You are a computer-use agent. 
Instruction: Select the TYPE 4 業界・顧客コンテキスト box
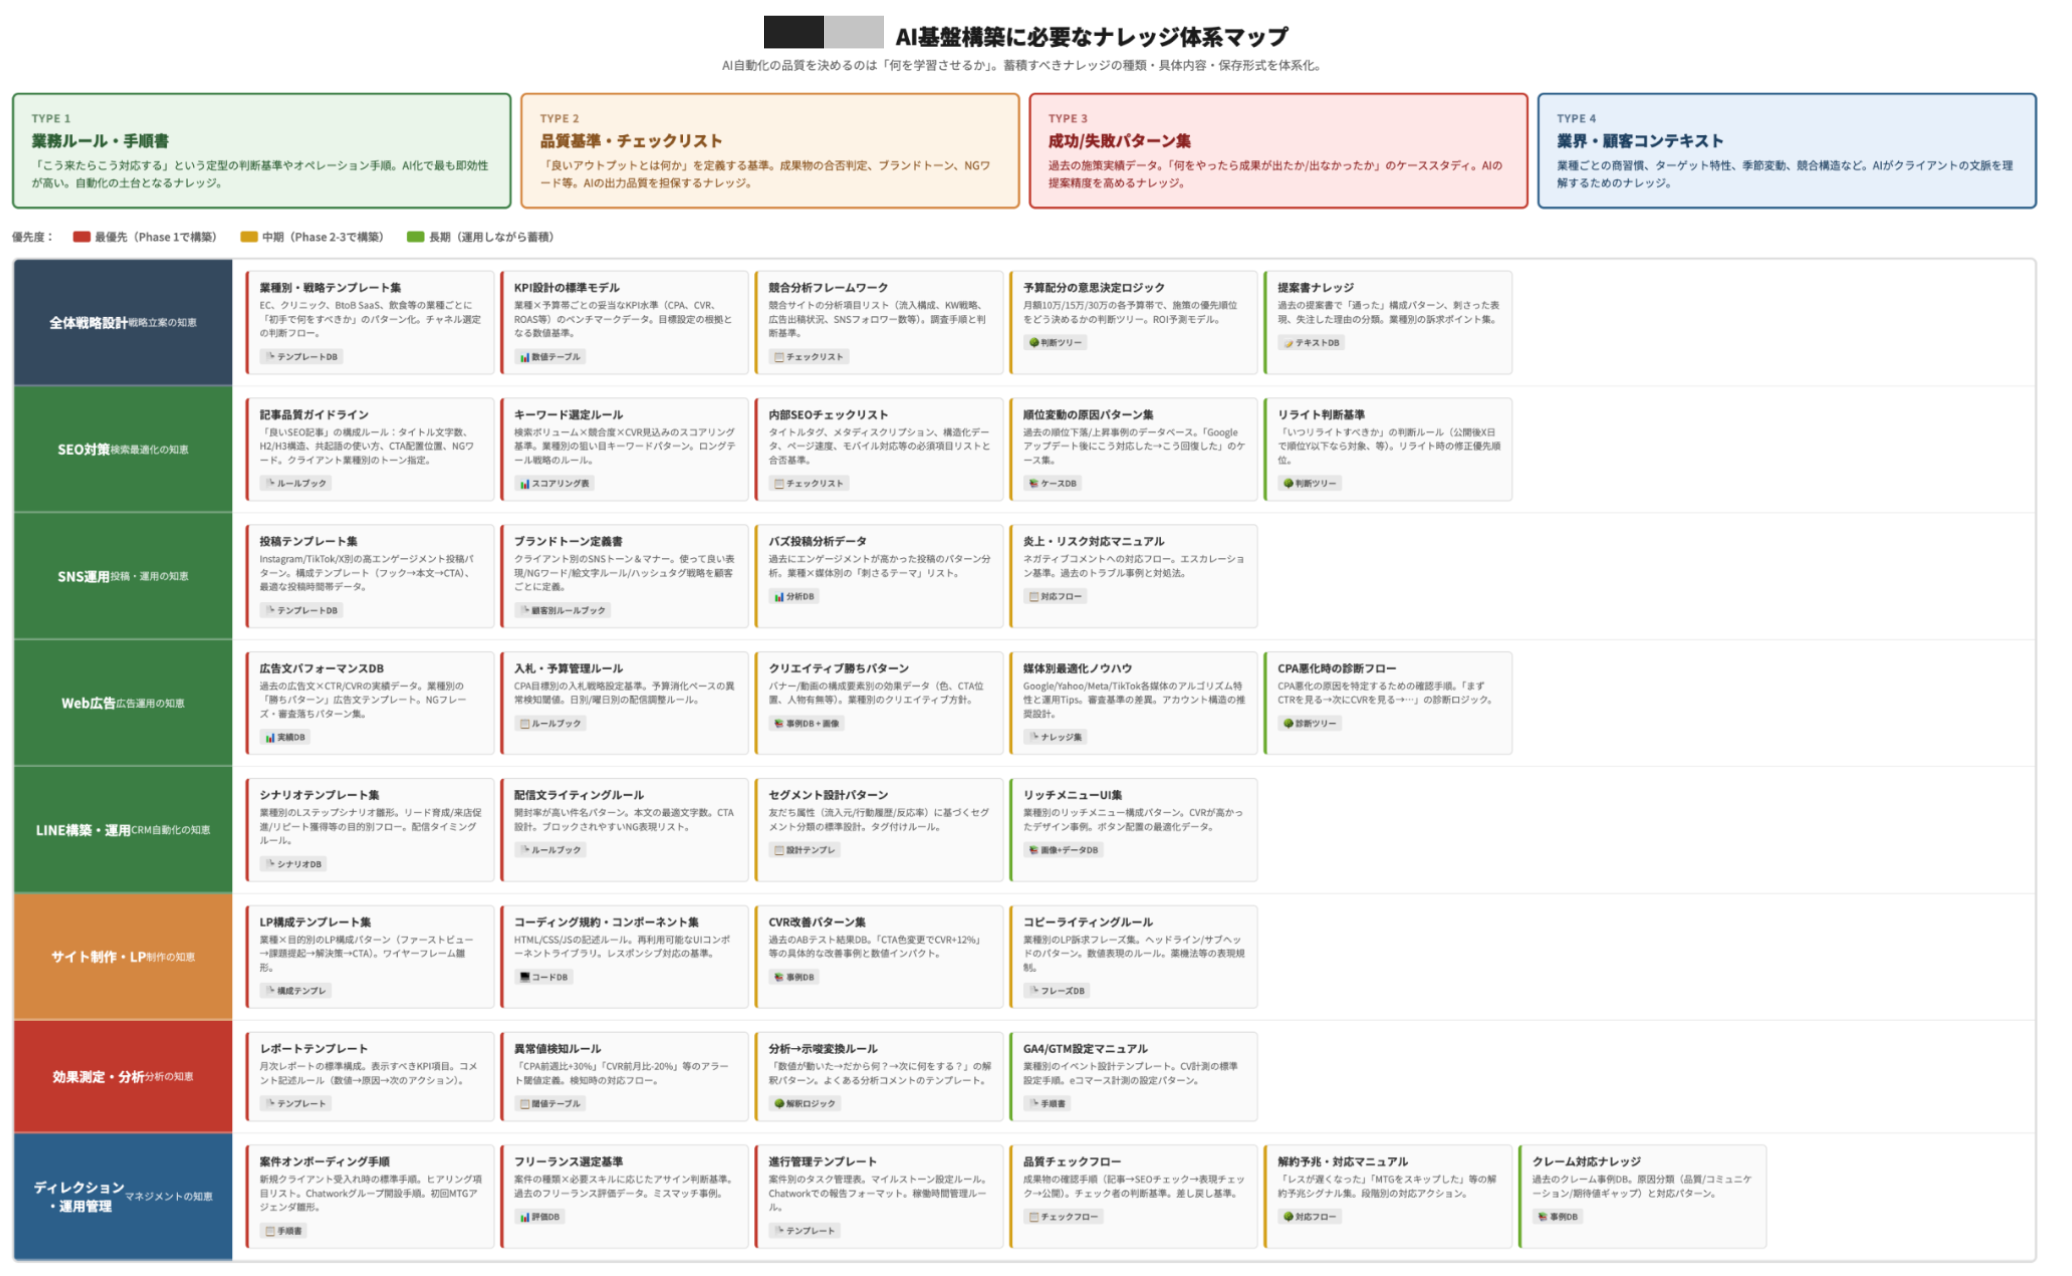tap(1786, 151)
